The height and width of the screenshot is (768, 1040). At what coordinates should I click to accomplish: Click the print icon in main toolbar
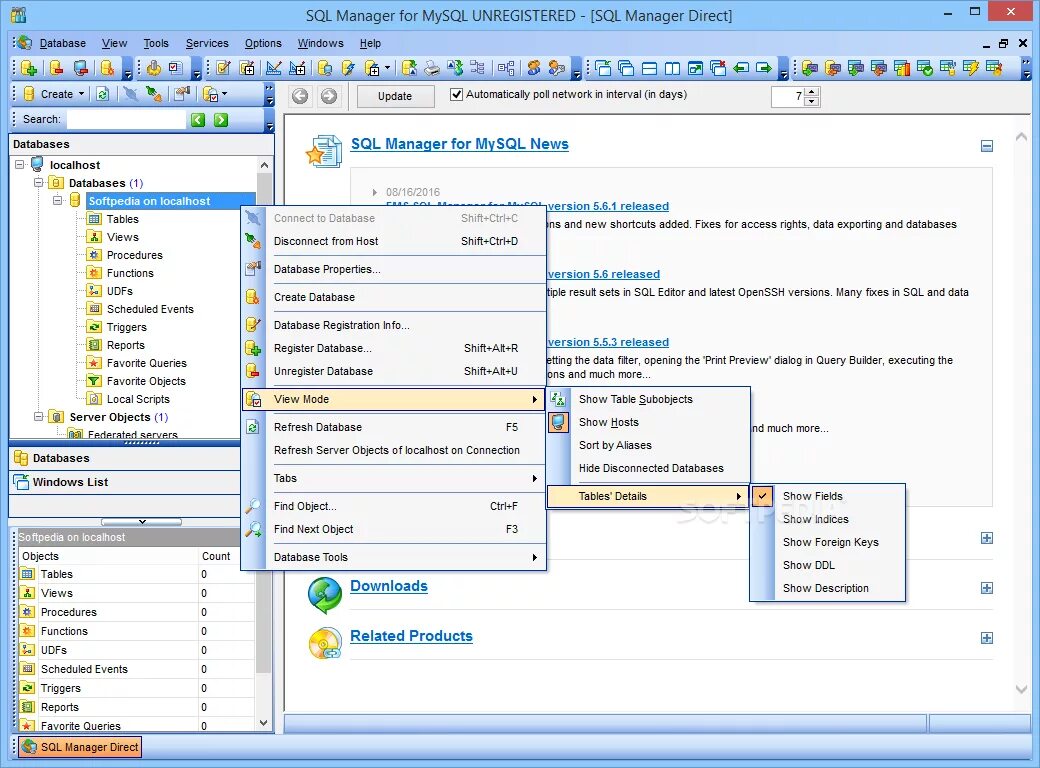432,68
